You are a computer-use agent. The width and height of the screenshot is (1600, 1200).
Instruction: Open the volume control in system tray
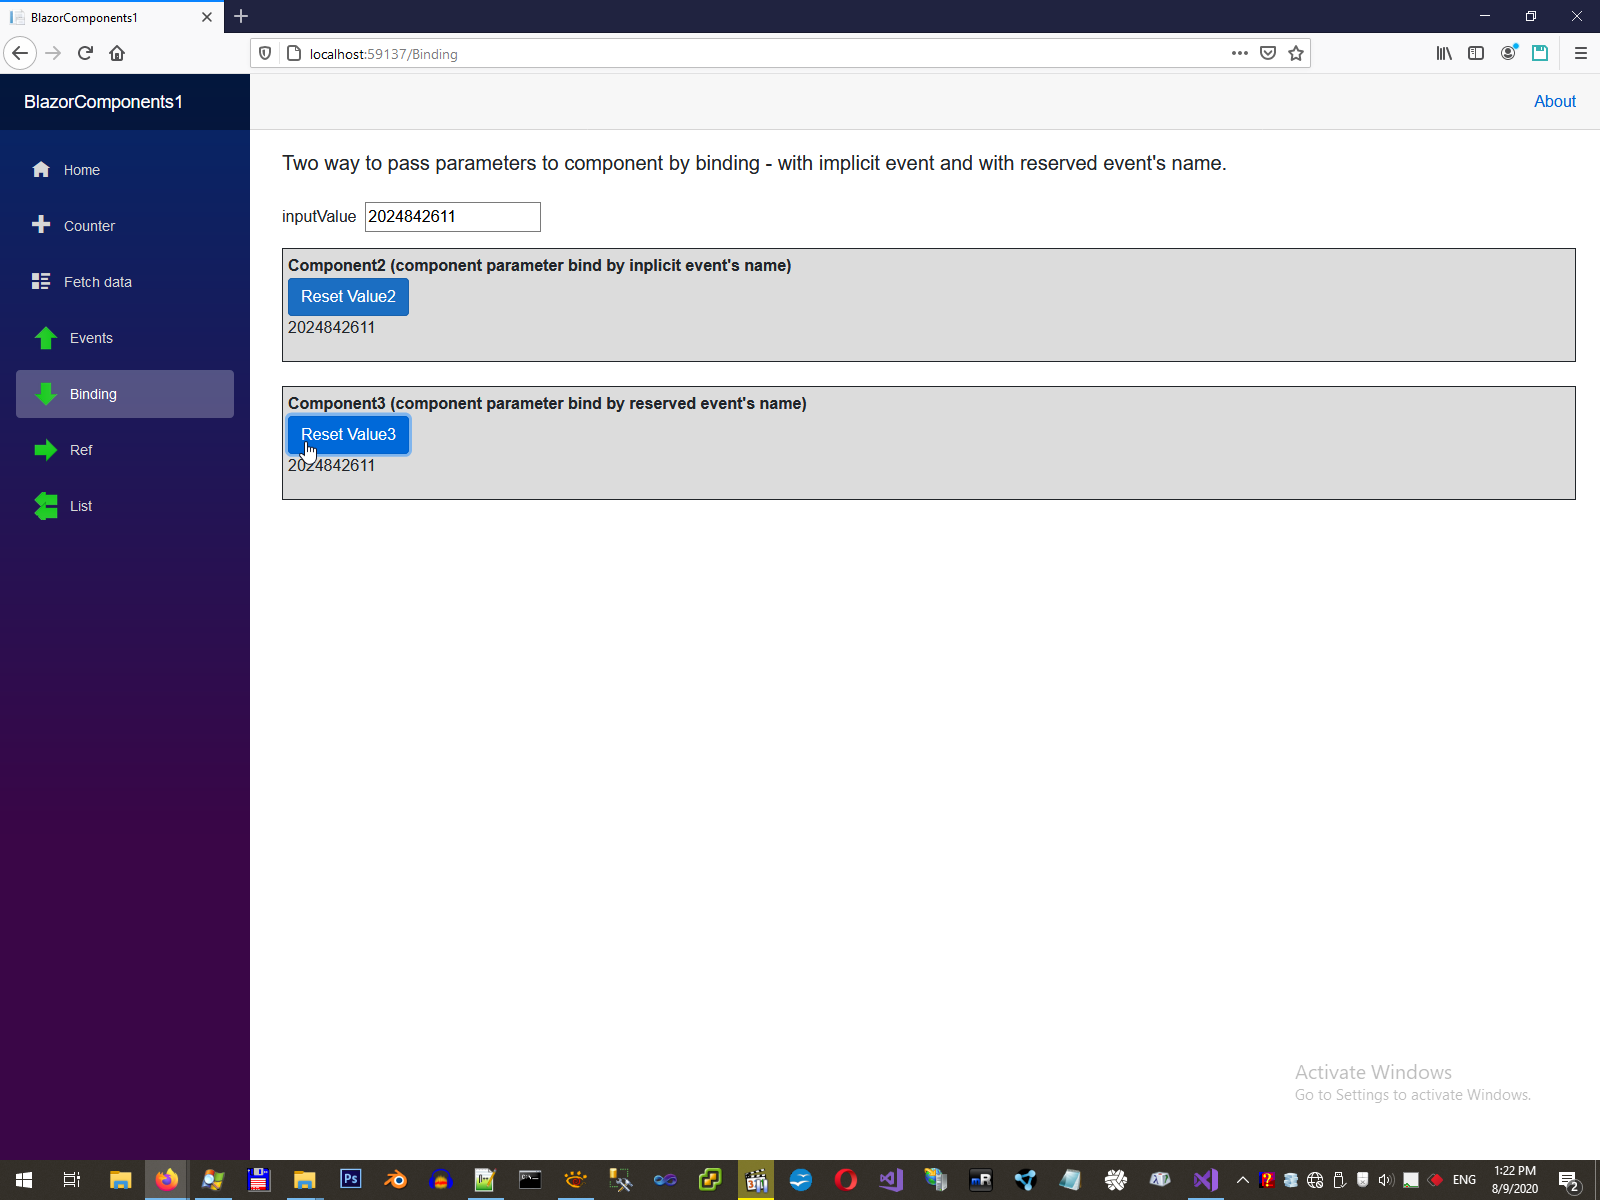tap(1386, 1180)
